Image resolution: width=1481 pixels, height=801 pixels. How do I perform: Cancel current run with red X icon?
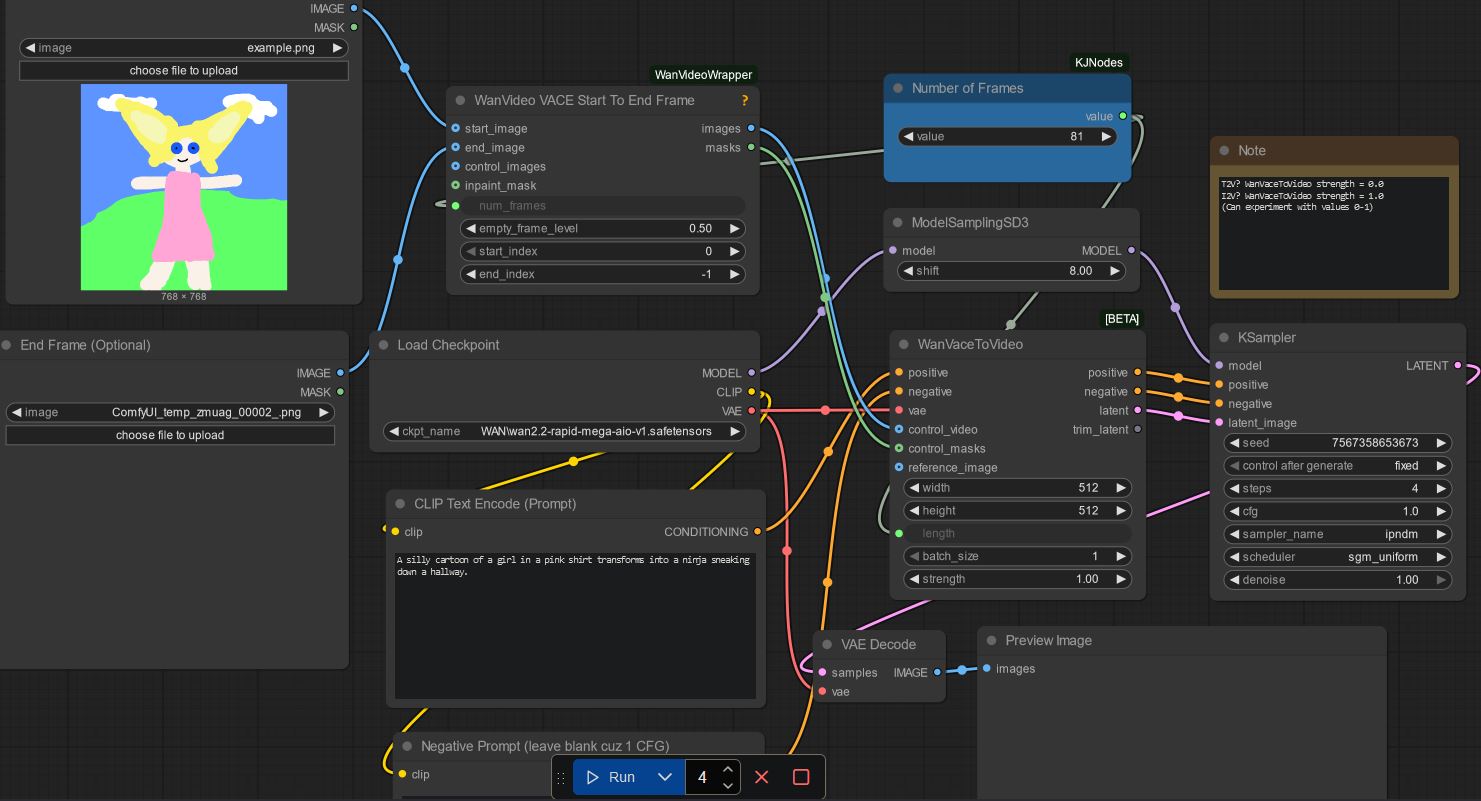click(x=762, y=777)
